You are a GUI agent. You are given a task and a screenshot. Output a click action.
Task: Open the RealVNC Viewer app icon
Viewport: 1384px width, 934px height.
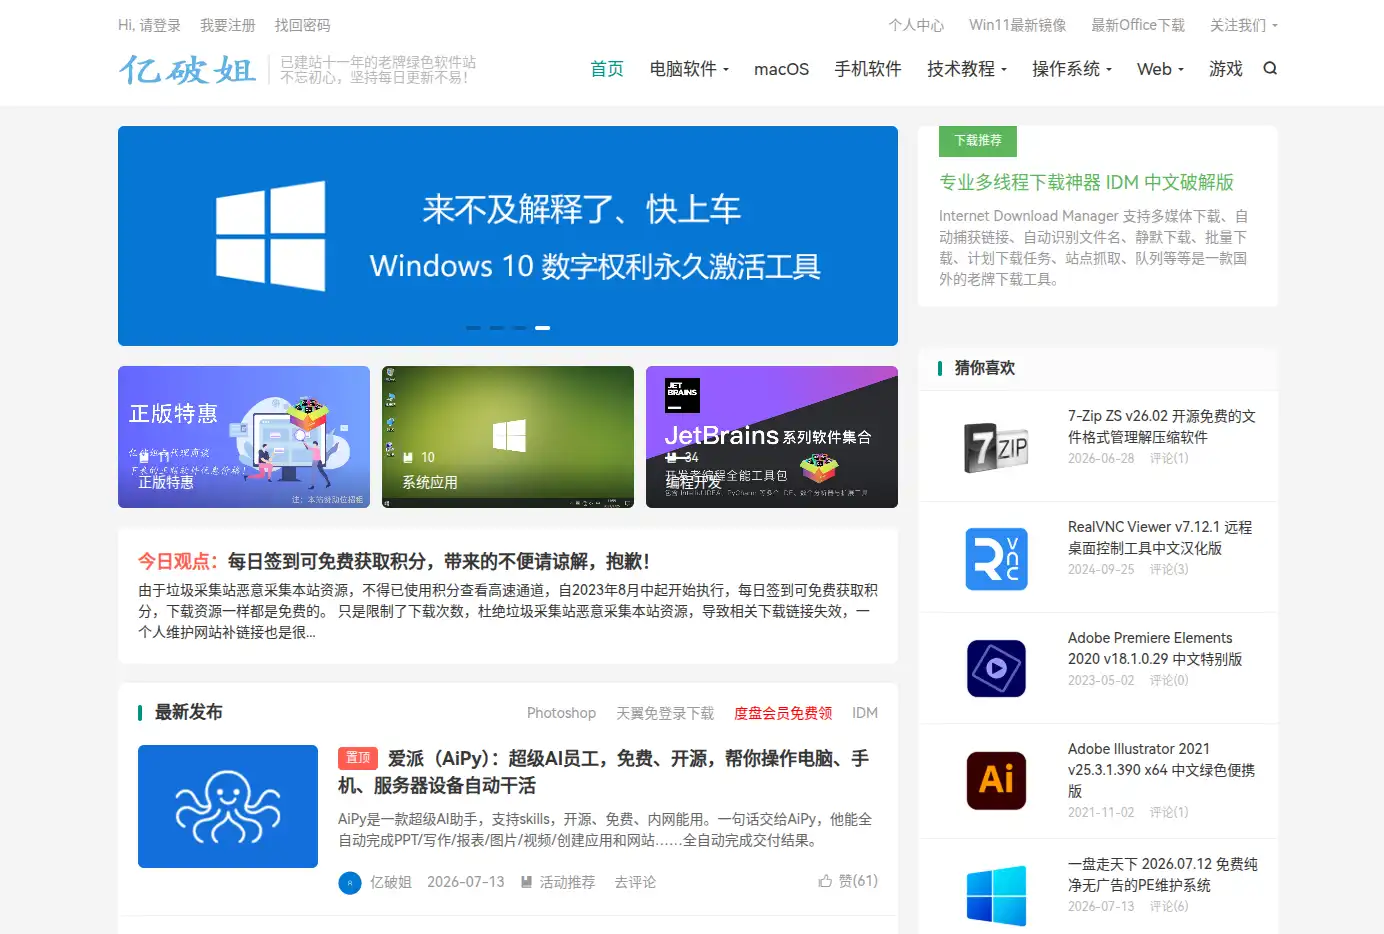pos(996,558)
